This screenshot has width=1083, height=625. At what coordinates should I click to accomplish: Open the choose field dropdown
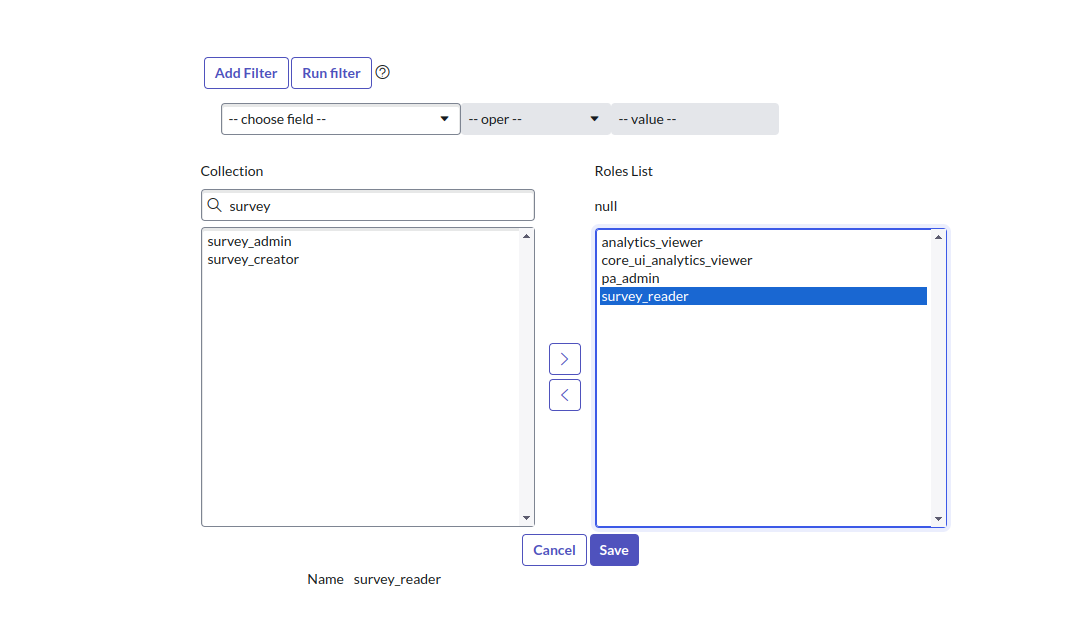(340, 119)
